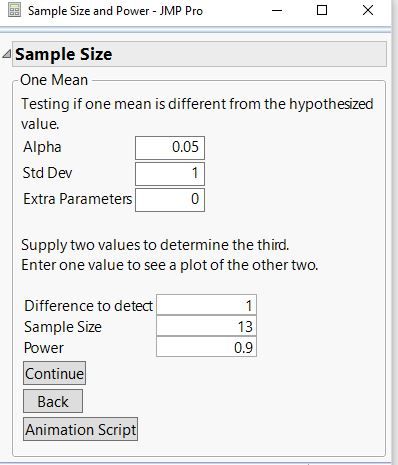Go back with the Back button
The height and width of the screenshot is (465, 398).
click(x=53, y=401)
